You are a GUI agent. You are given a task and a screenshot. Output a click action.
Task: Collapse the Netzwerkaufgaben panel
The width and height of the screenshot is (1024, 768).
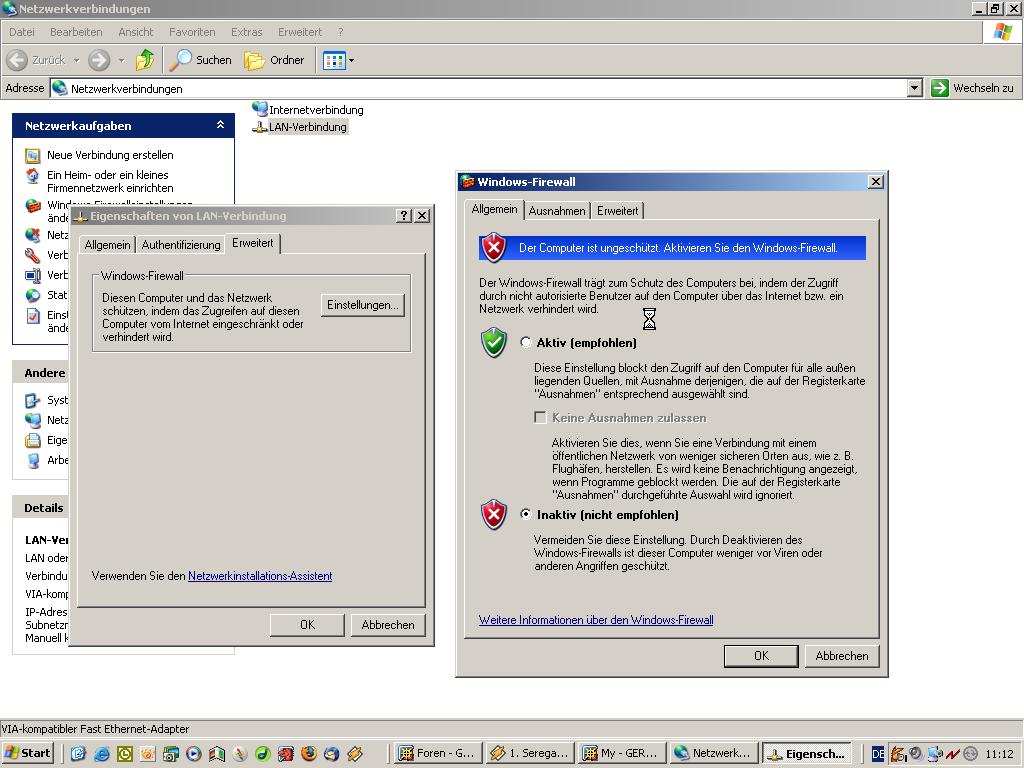(220, 125)
